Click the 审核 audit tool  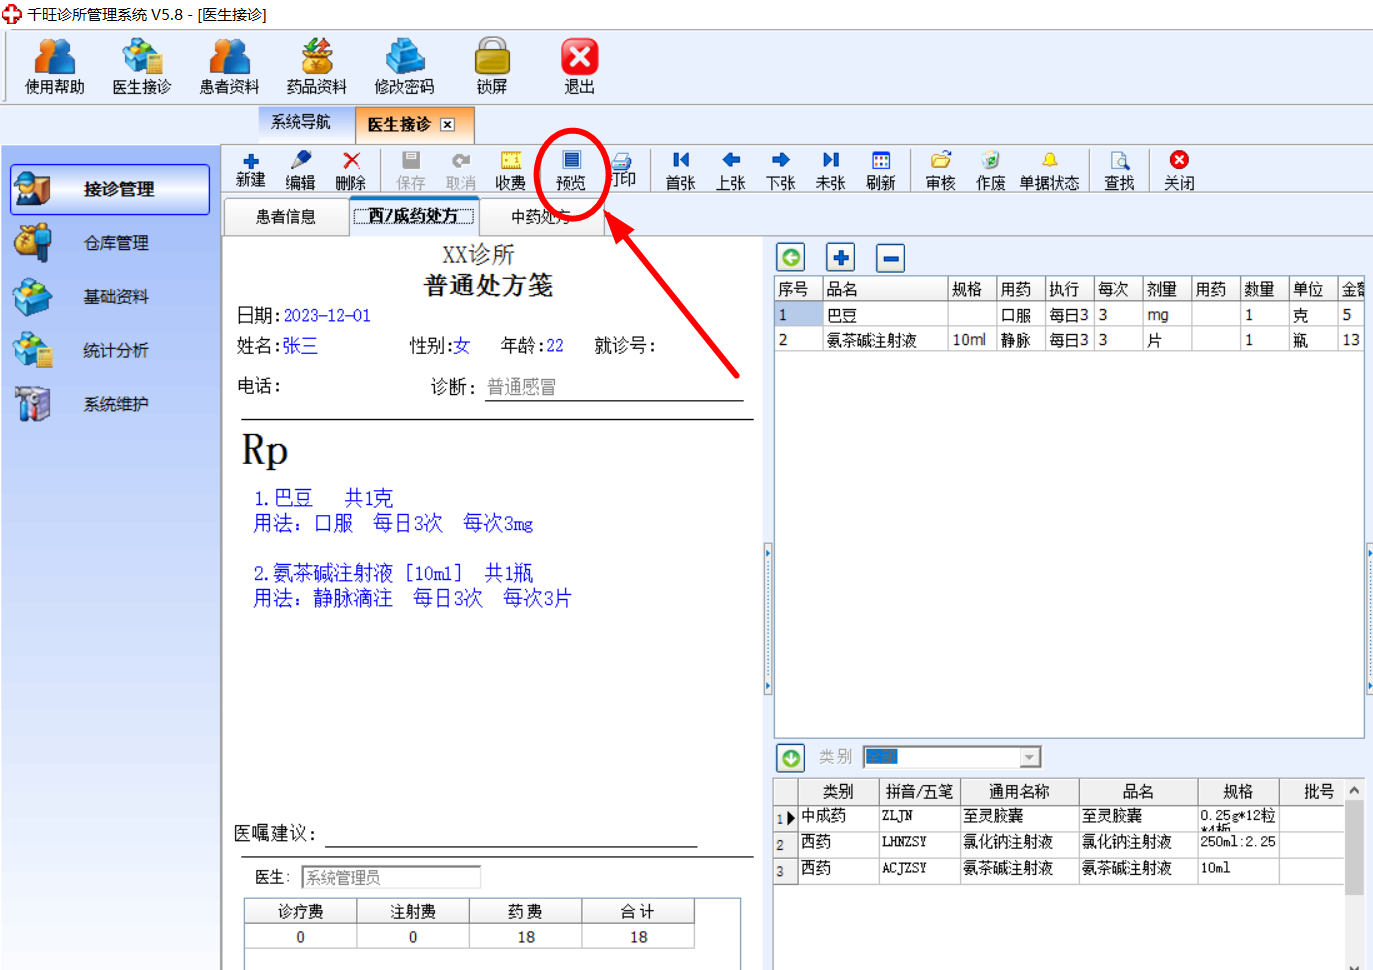click(940, 170)
